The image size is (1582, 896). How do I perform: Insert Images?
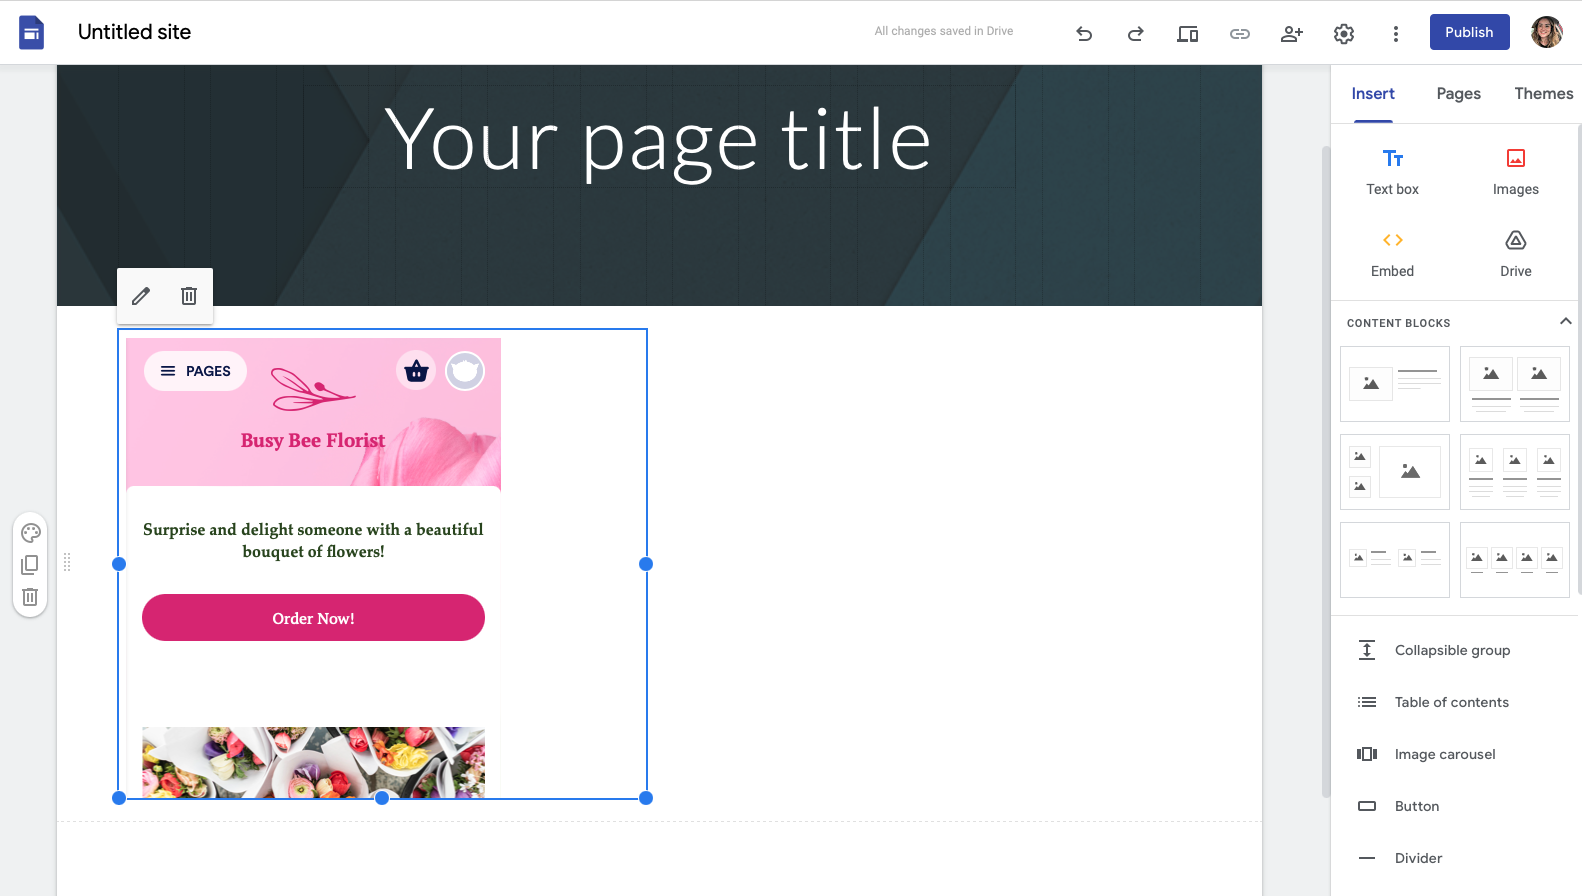pos(1516,172)
